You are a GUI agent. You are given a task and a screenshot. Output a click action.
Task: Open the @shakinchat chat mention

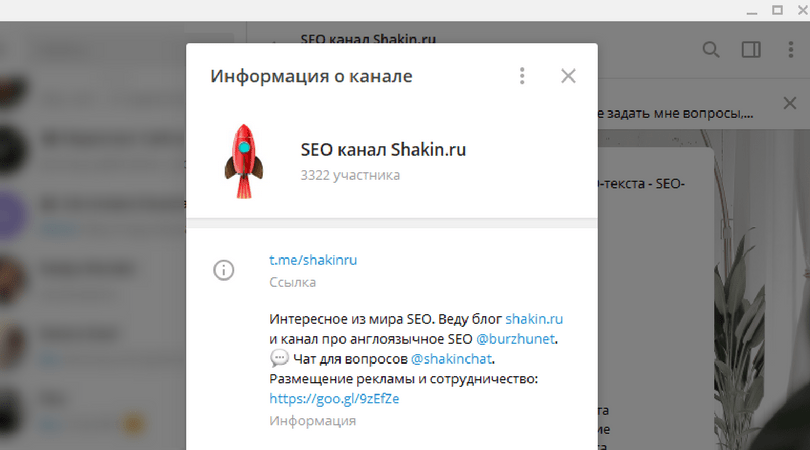click(451, 359)
